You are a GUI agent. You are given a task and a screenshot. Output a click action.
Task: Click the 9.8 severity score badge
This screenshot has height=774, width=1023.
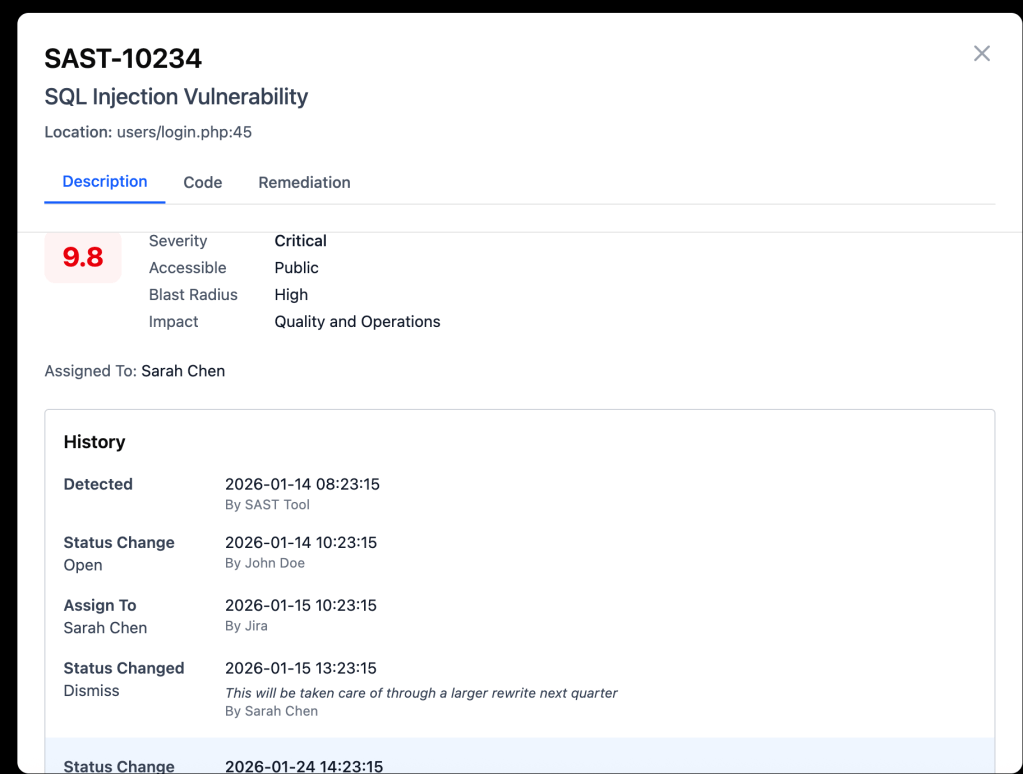click(x=83, y=257)
